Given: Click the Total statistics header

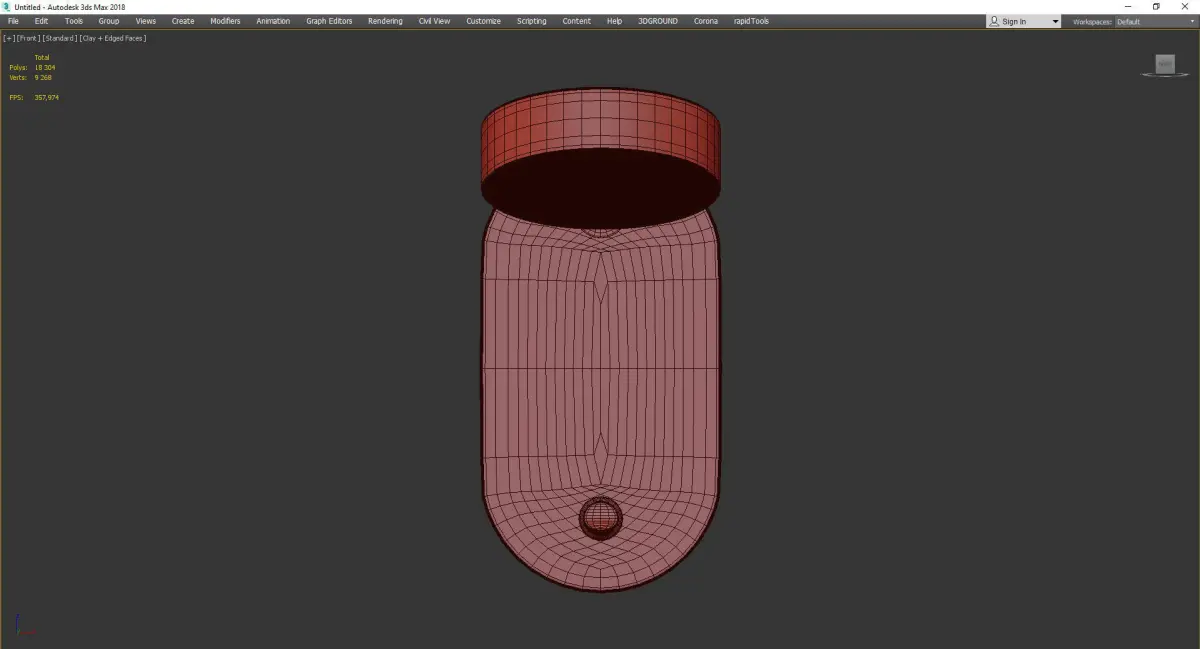Looking at the screenshot, I should (42, 57).
